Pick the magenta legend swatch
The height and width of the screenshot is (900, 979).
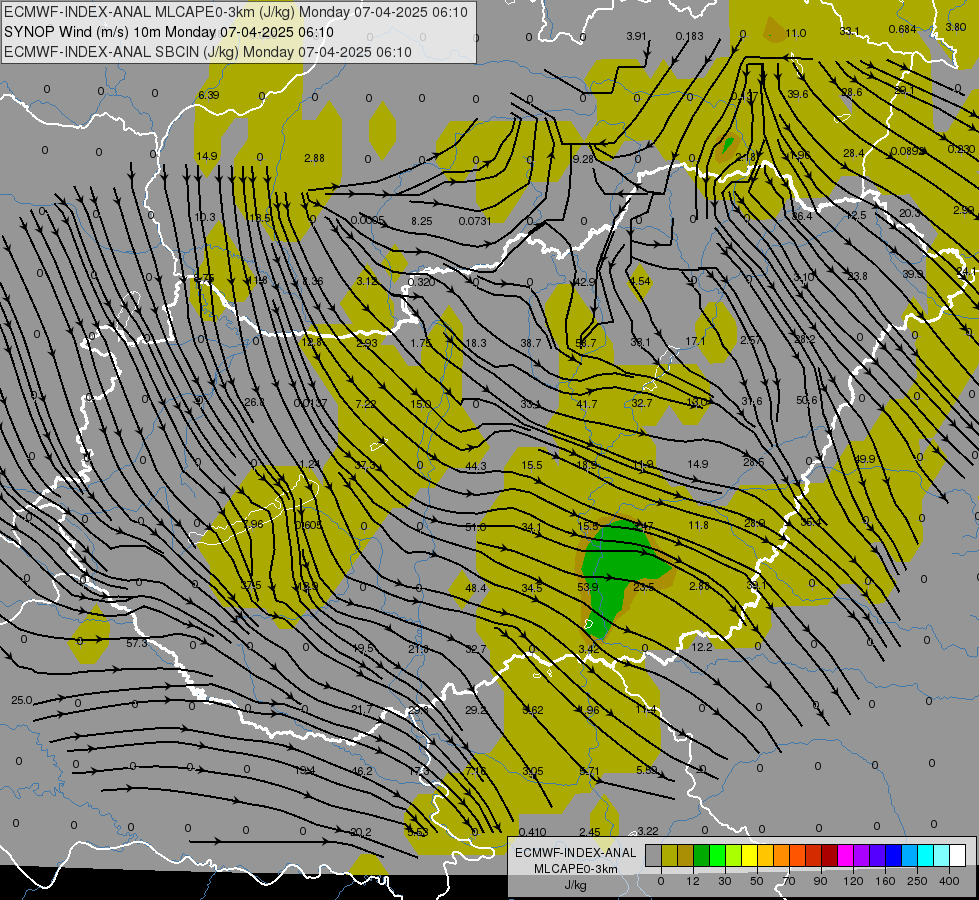845,855
